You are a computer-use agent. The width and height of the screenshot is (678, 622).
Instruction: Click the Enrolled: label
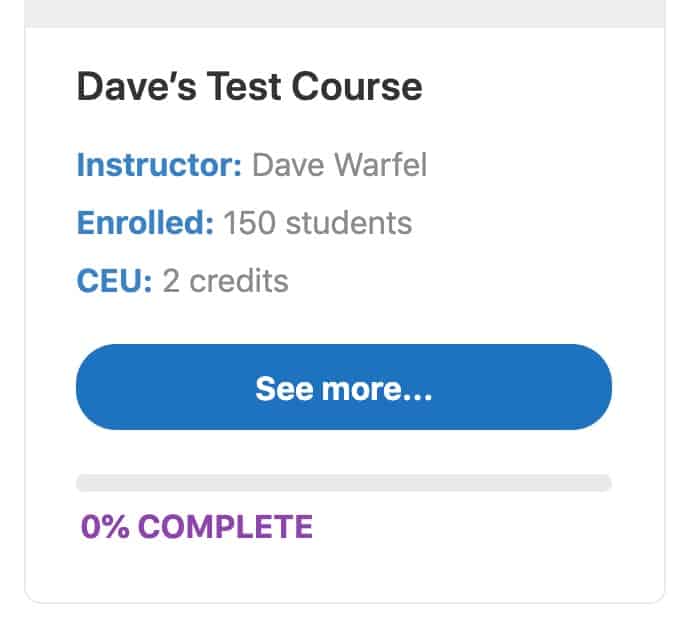[x=145, y=222]
